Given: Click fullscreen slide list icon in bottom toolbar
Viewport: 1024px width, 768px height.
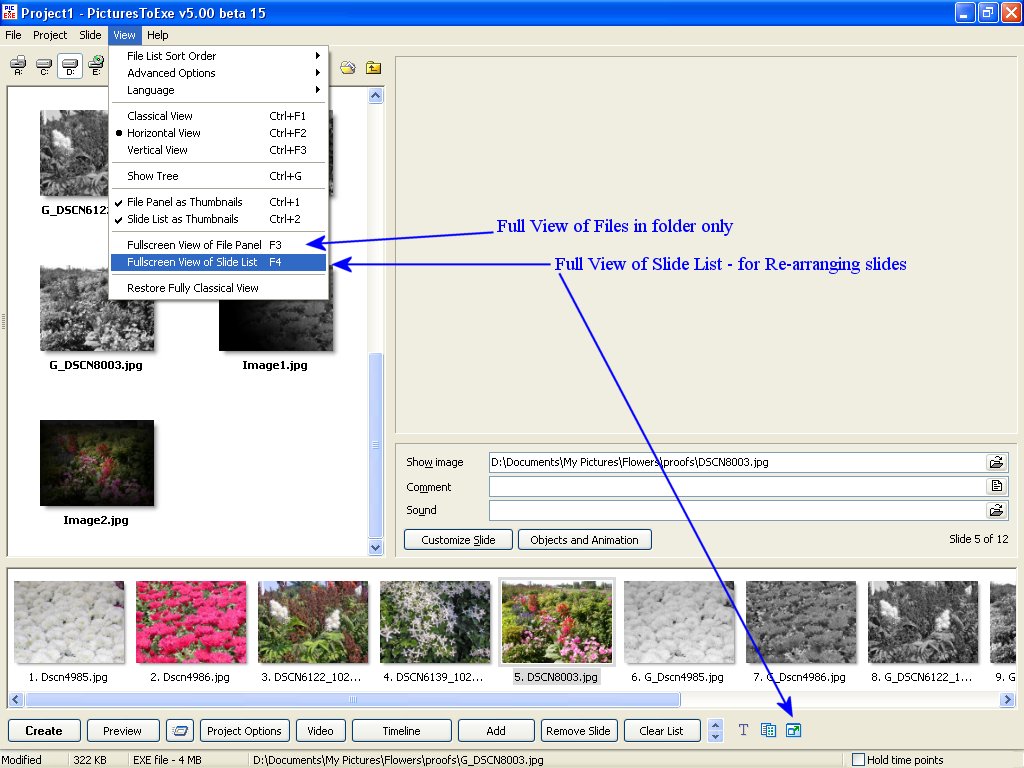Looking at the screenshot, I should (x=793, y=730).
